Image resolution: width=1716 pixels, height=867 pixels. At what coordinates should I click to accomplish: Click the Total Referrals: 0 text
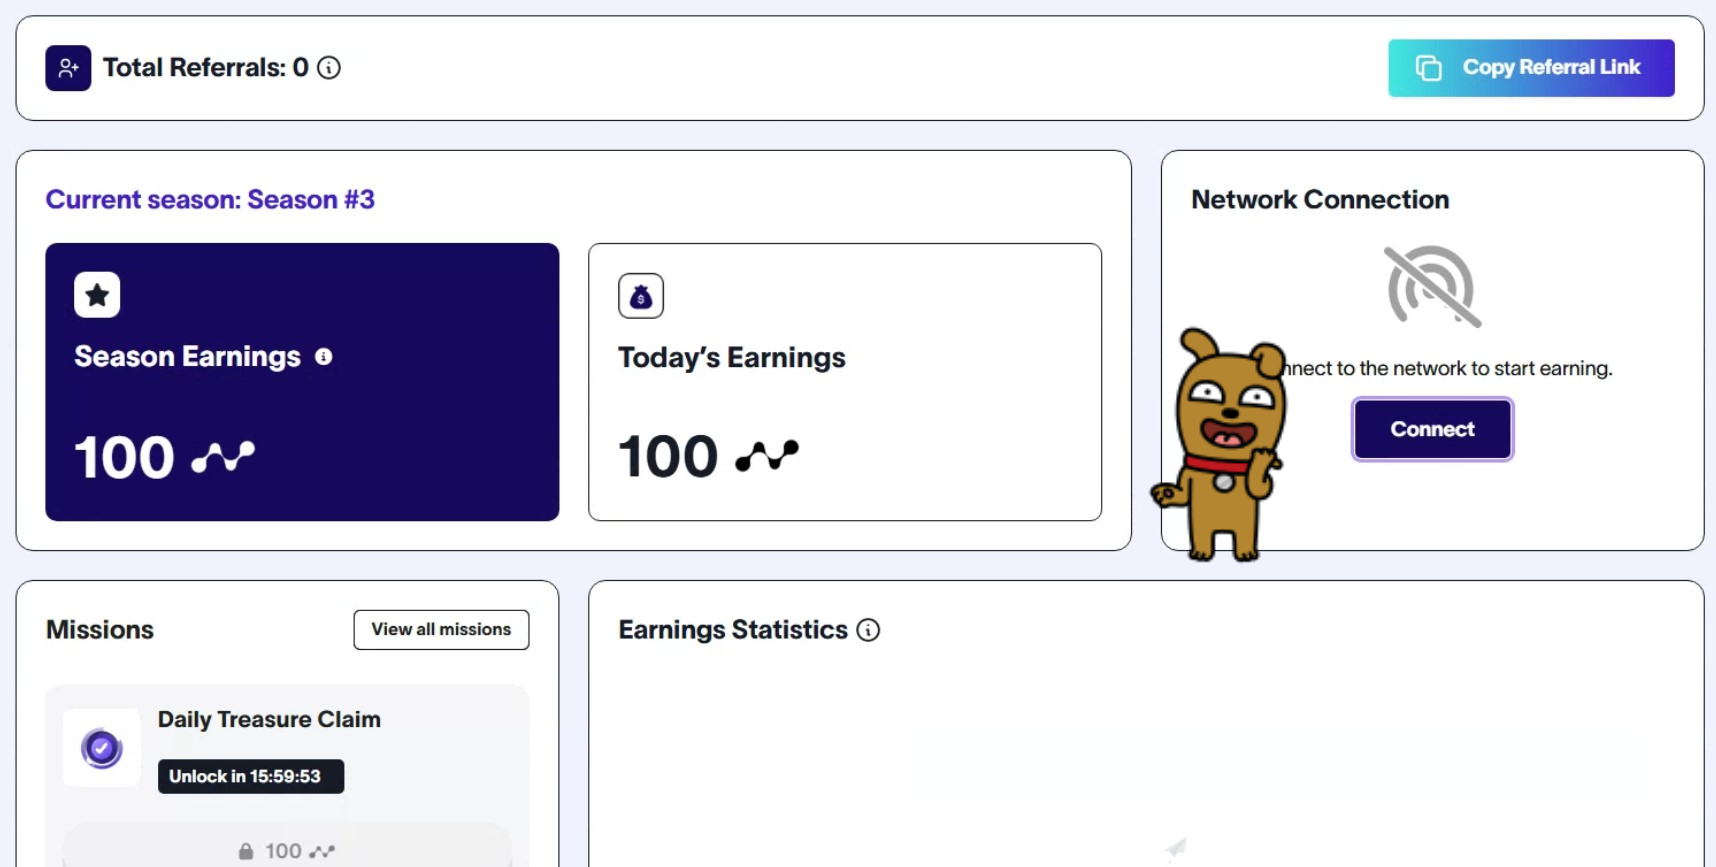pyautogui.click(x=206, y=68)
